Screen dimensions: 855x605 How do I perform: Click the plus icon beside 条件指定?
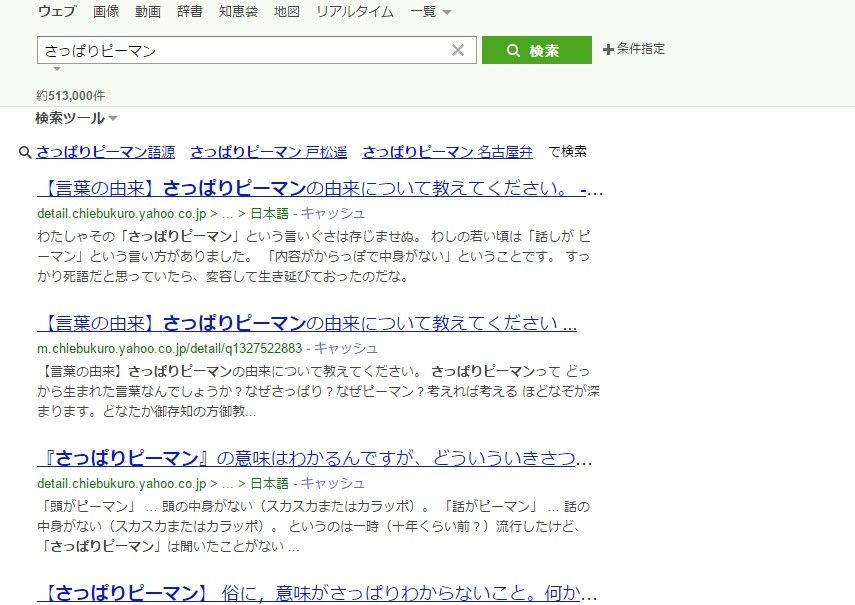tap(608, 50)
